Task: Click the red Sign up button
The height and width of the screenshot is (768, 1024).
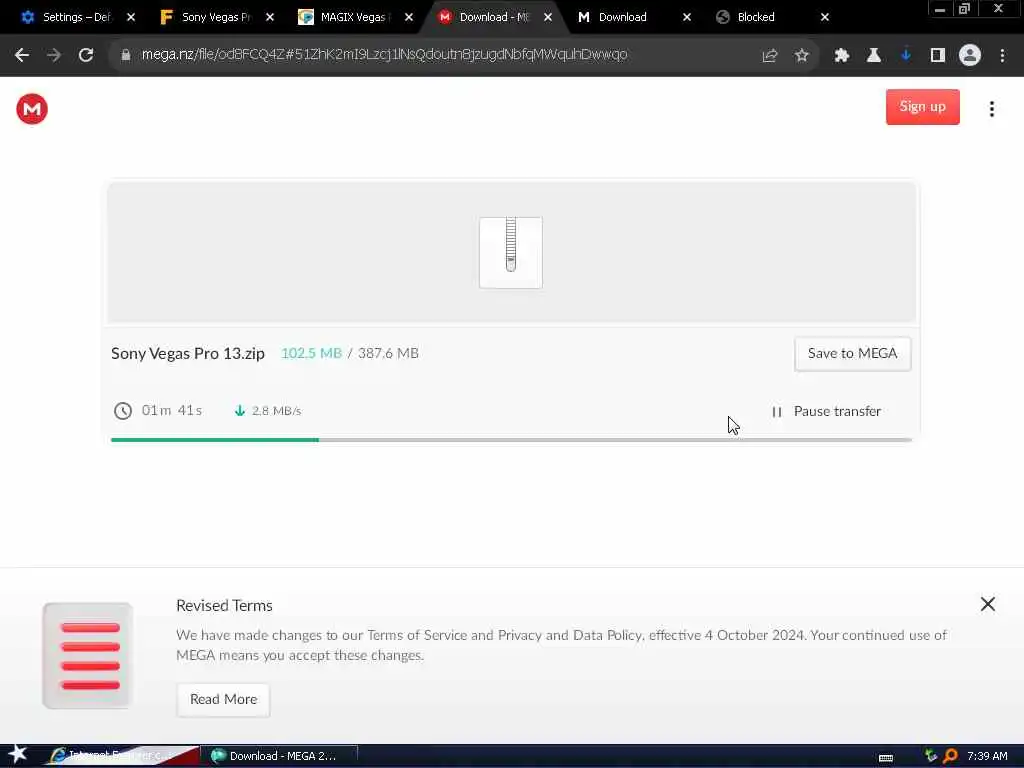Action: coord(922,107)
